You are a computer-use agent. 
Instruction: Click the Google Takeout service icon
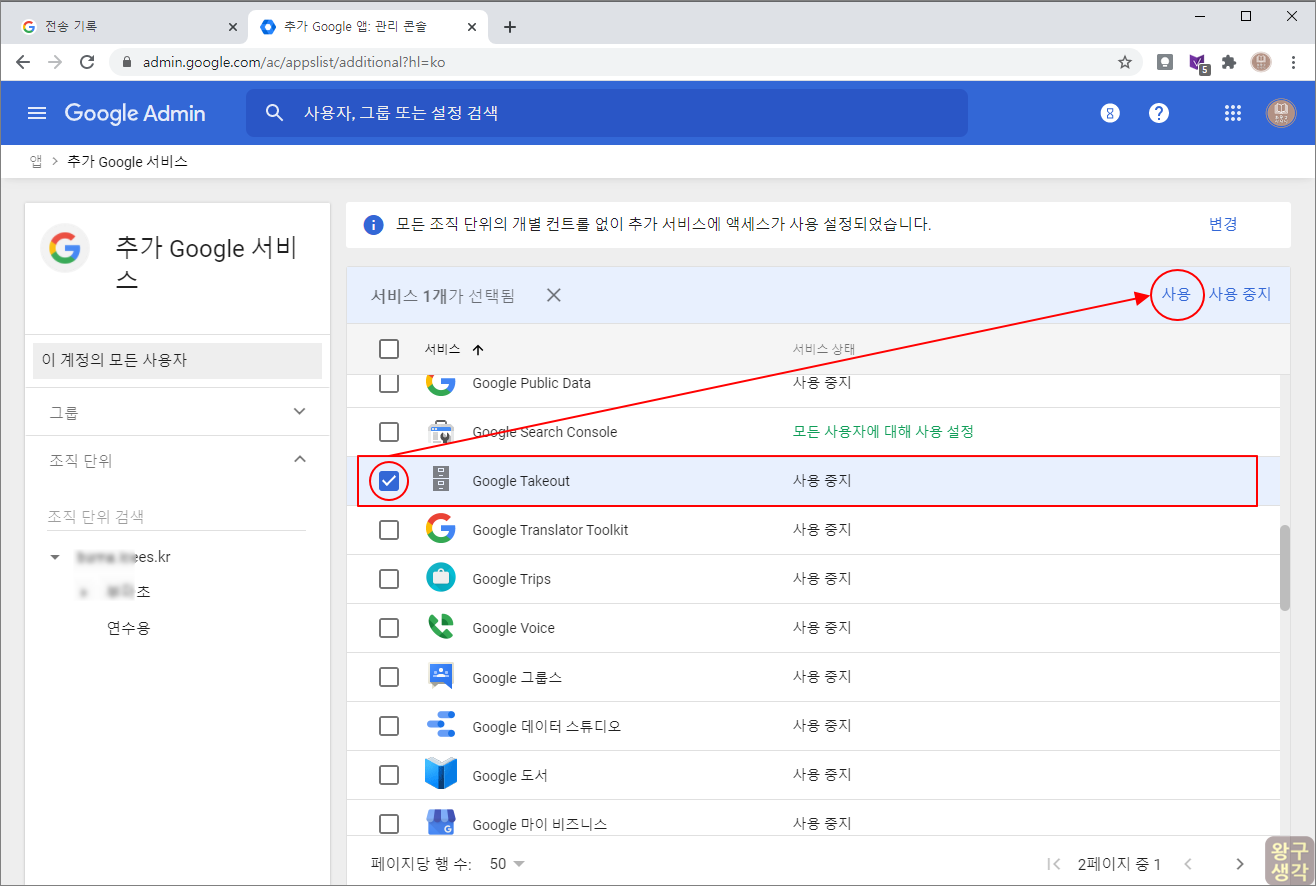point(441,480)
